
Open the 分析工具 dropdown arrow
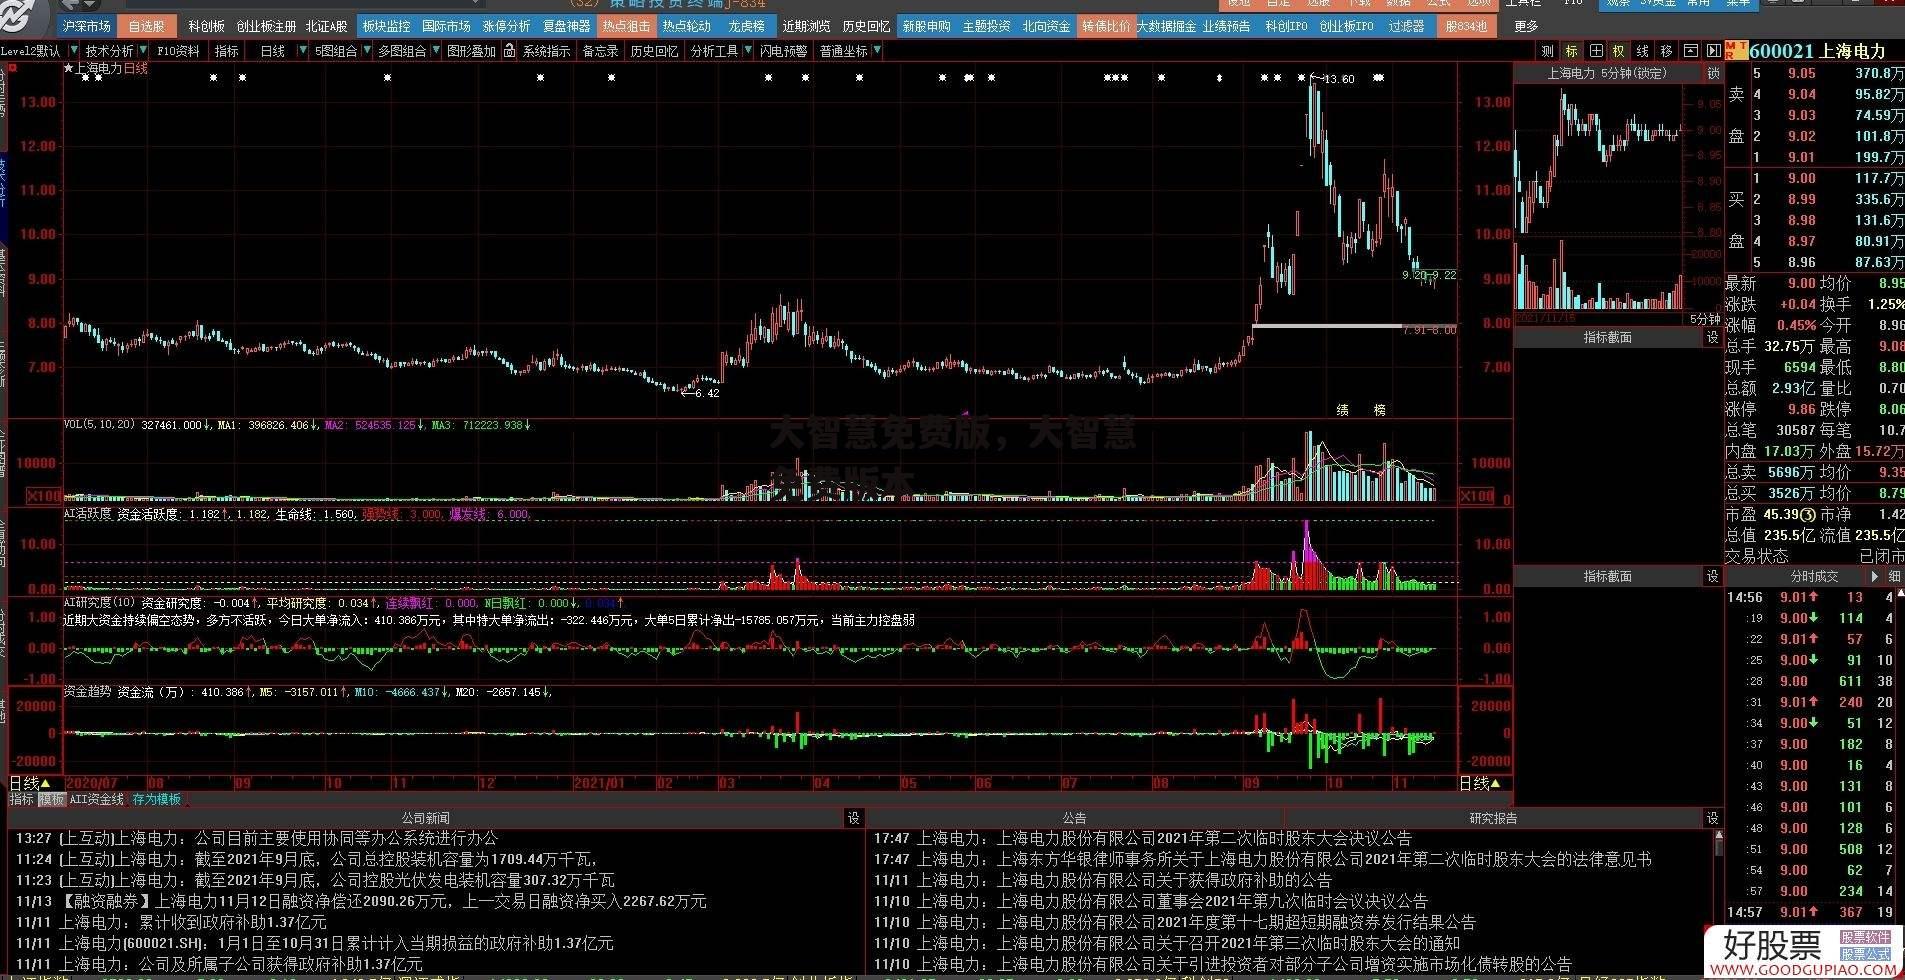(x=746, y=51)
